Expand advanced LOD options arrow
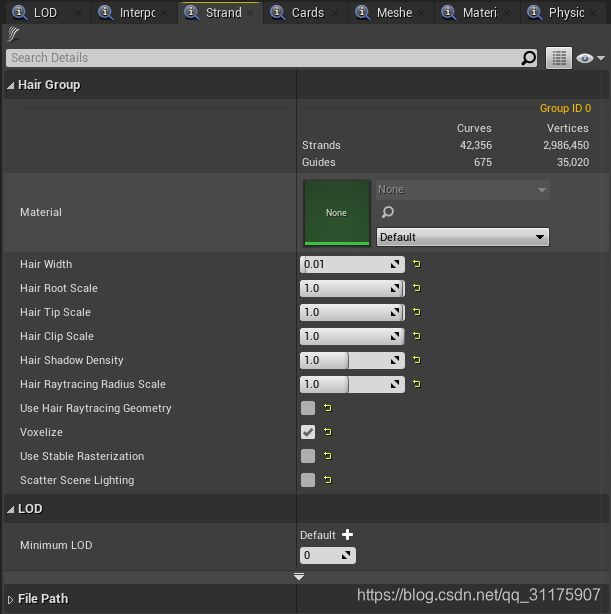This screenshot has width=611, height=614. pyautogui.click(x=299, y=576)
